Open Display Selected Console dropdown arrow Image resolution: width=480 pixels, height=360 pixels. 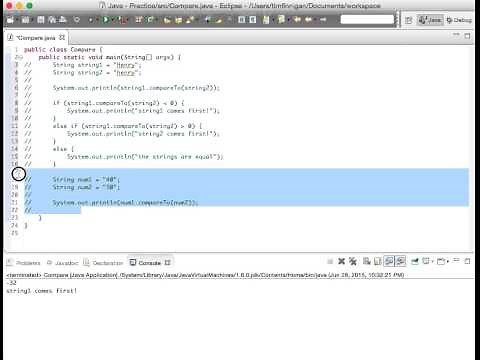[x=432, y=261]
